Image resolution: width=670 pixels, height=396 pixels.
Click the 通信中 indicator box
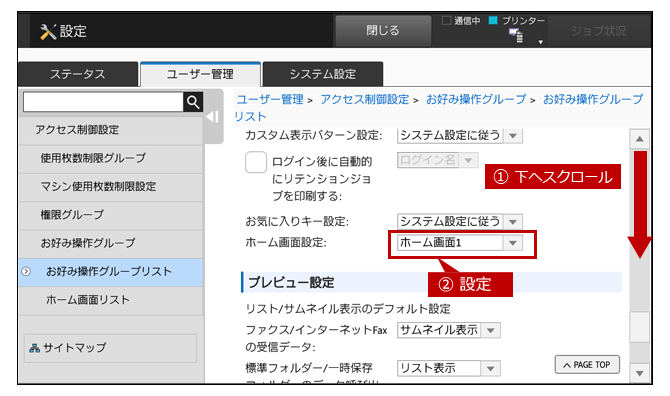point(447,20)
